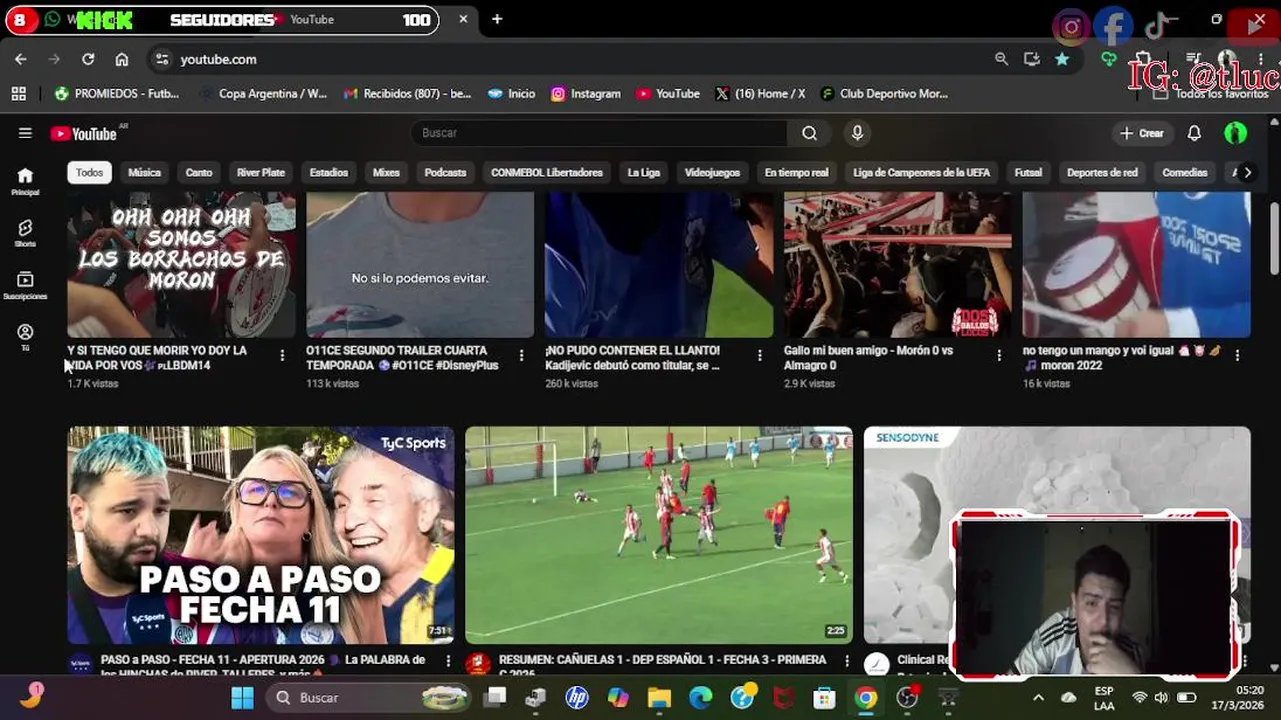
Task: Open options for PASO a PASO video
Action: pos(448,661)
